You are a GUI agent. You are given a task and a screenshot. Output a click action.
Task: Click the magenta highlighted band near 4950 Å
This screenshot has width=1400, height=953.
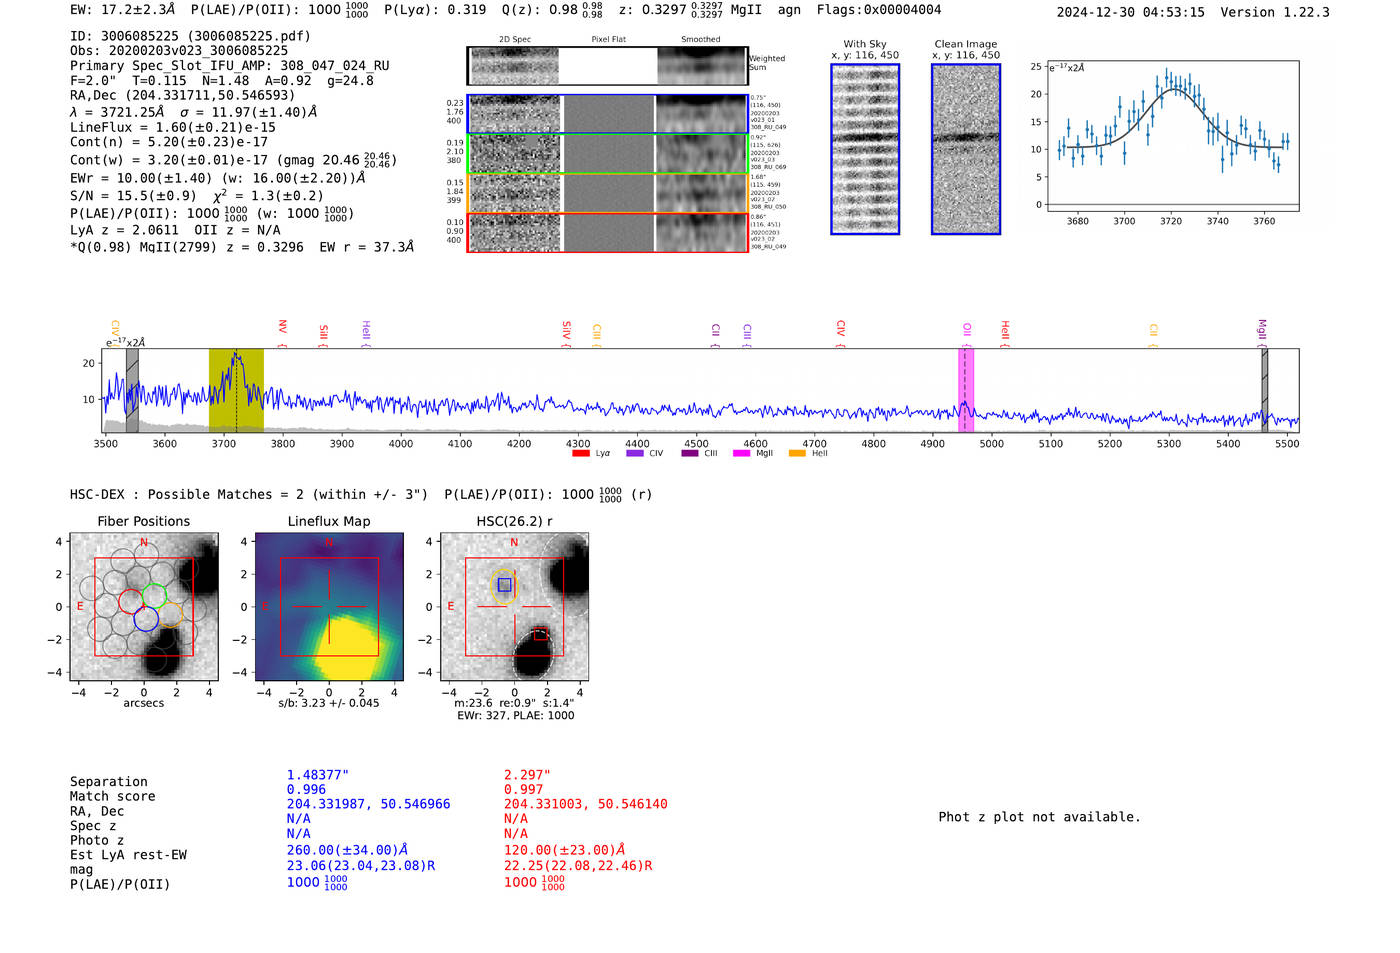[x=966, y=390]
